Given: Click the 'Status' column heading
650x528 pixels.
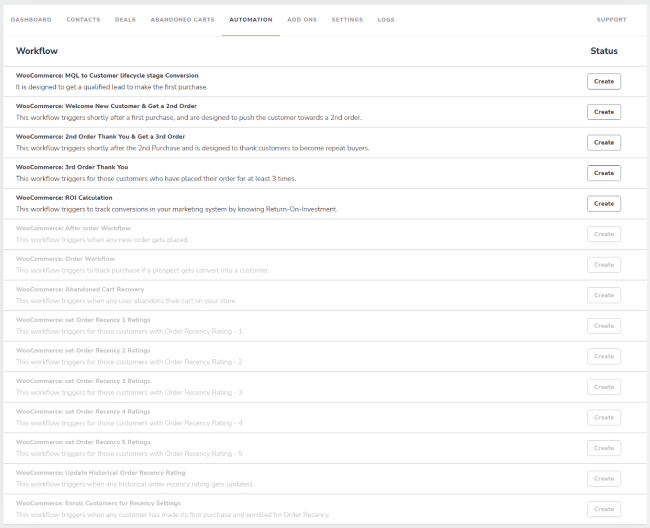Looking at the screenshot, I should click(x=604, y=51).
